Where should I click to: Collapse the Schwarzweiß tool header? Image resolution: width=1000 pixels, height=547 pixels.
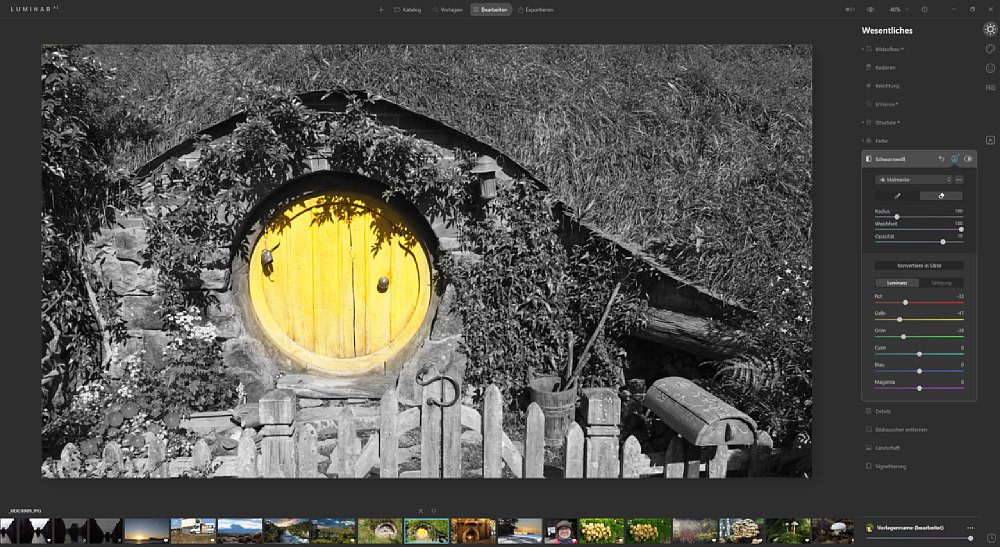890,159
